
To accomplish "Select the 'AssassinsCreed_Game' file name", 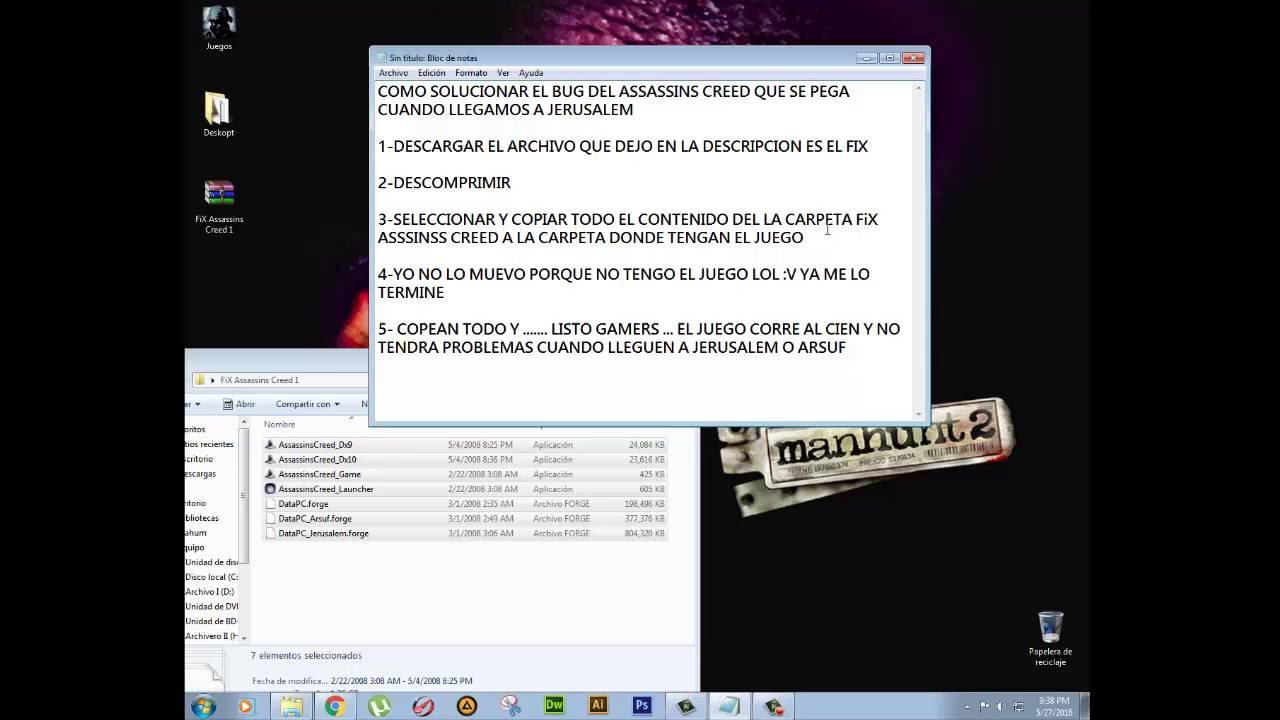I will [x=319, y=474].
